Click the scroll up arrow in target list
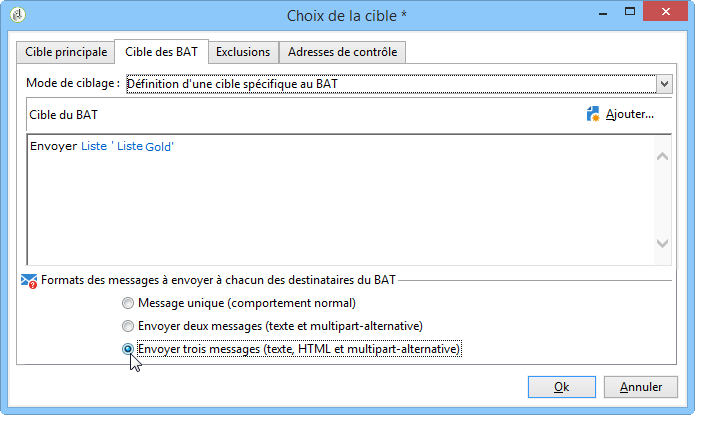The image size is (715, 432). point(663,156)
